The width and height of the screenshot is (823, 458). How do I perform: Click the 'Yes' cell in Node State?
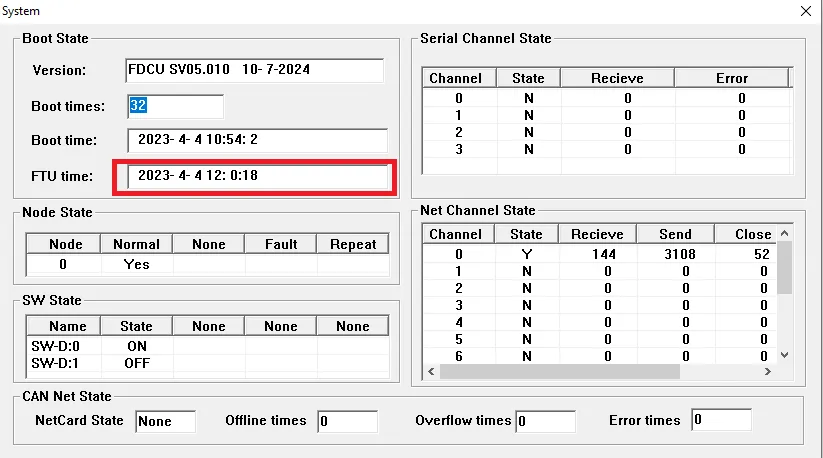coord(136,264)
